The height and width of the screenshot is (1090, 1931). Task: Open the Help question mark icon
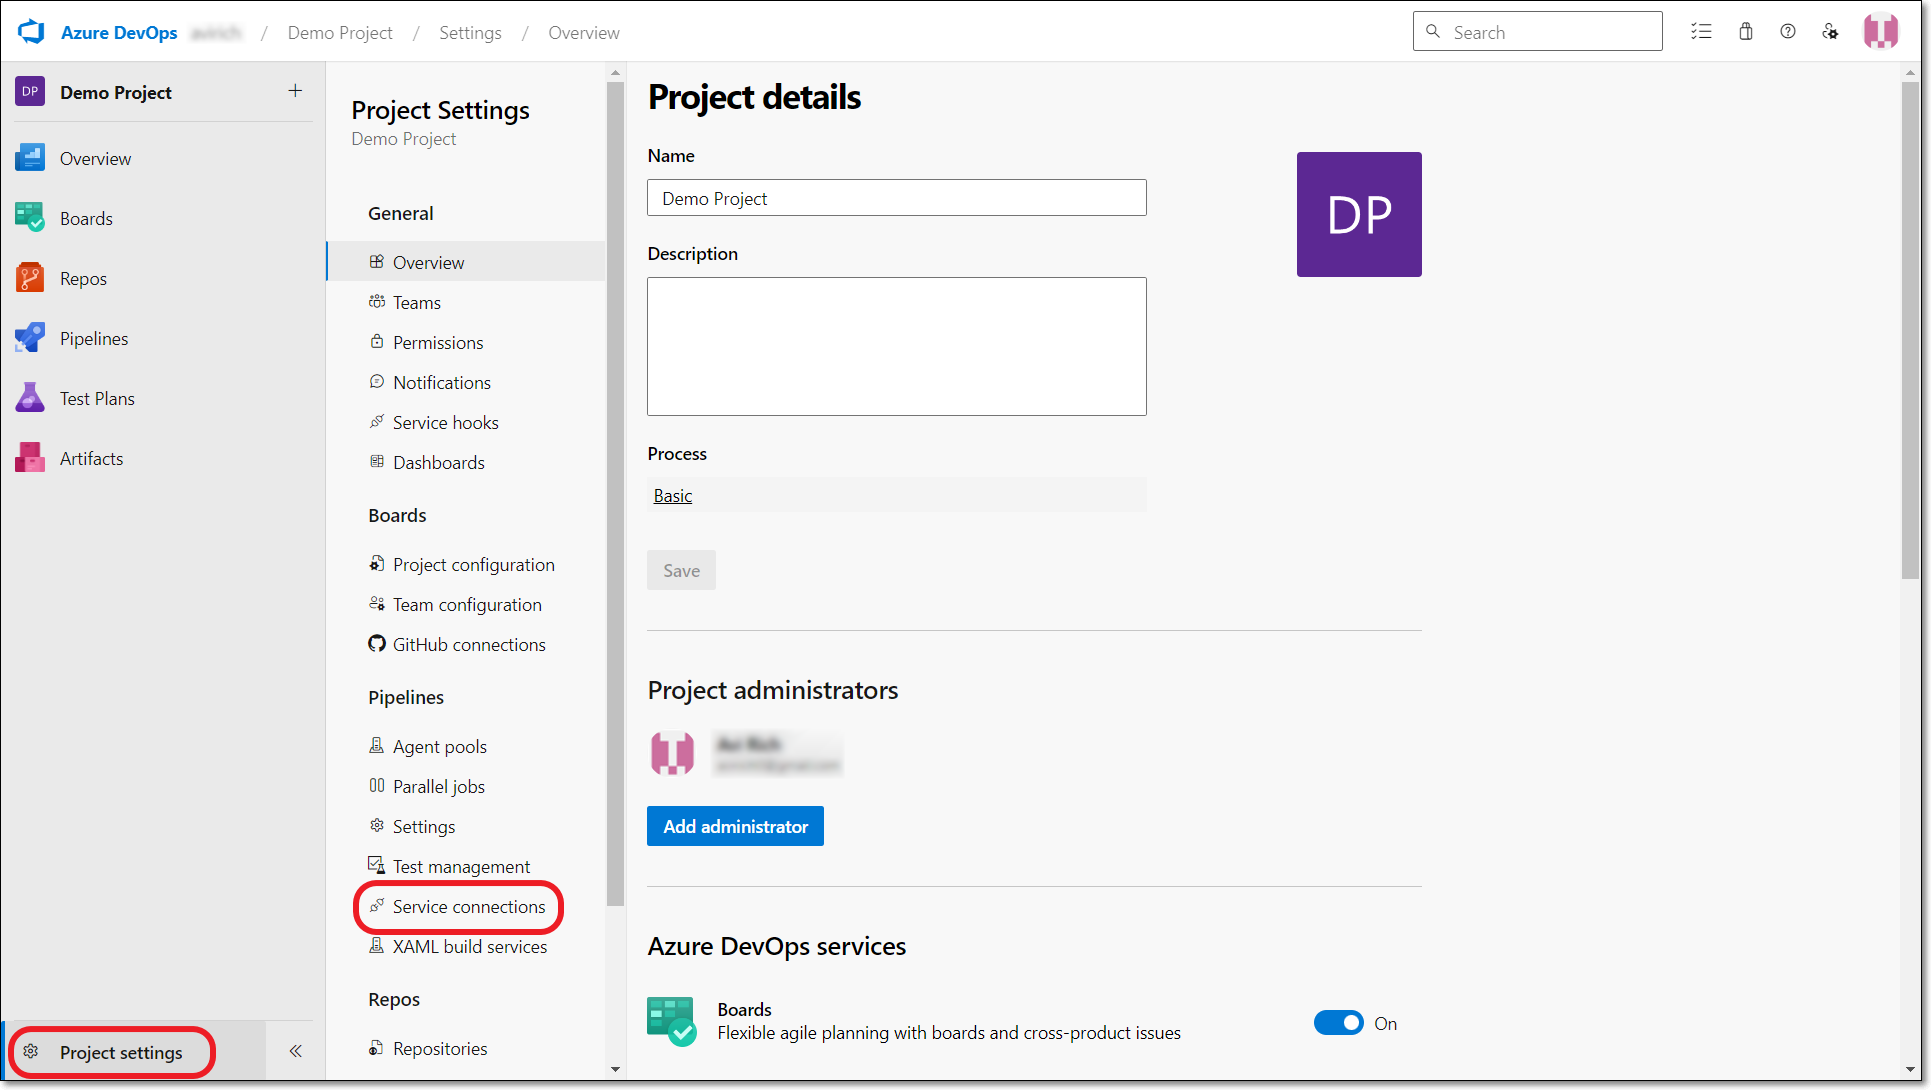1788,32
